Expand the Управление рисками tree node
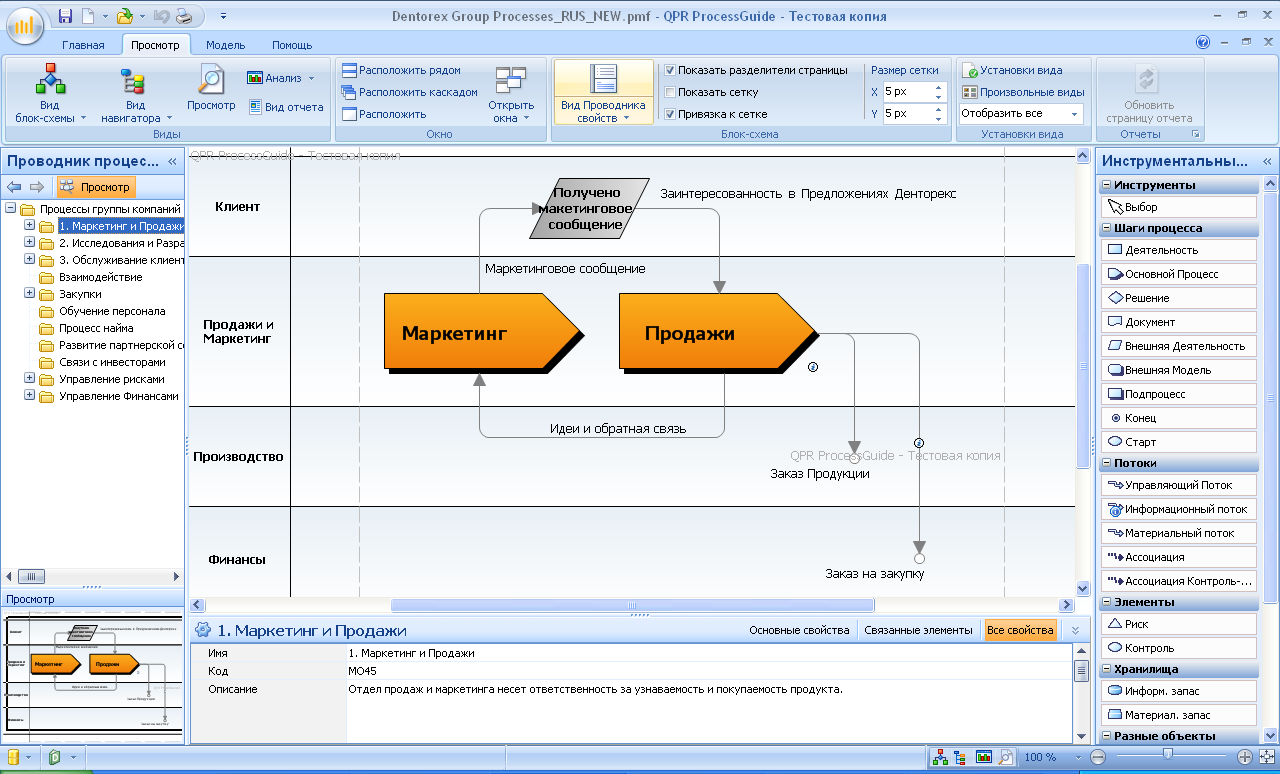The height and width of the screenshot is (774, 1280). coord(29,379)
